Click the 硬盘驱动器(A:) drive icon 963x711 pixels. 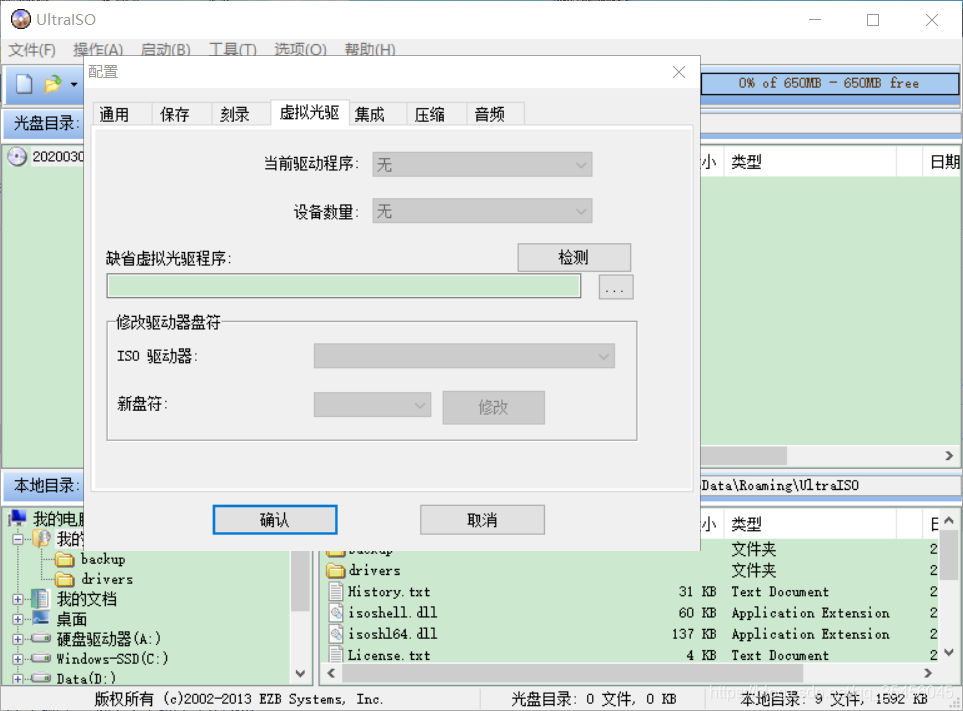[41, 639]
